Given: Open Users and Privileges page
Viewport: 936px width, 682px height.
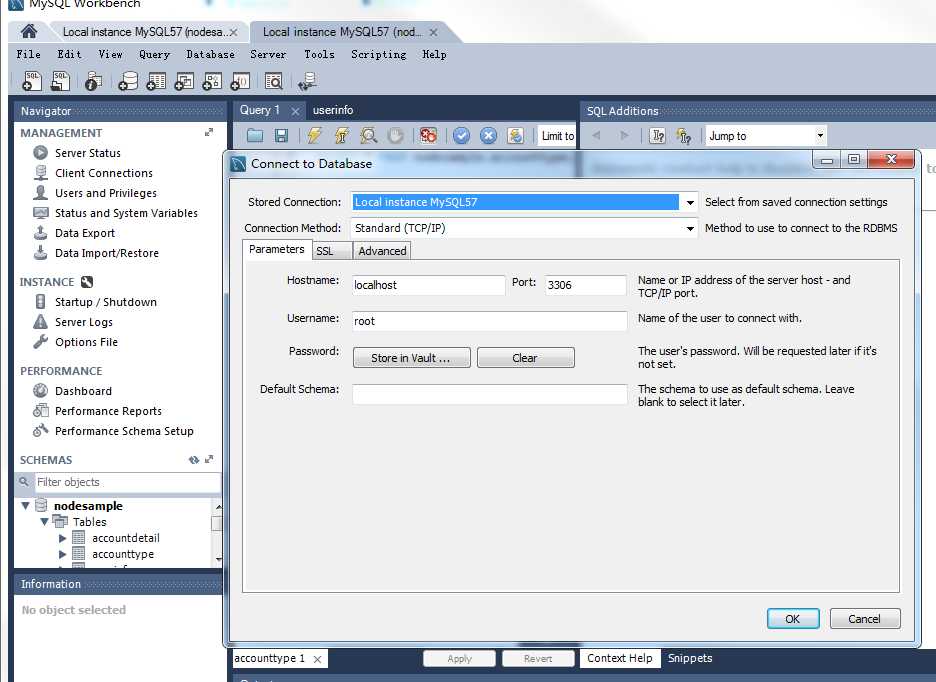Looking at the screenshot, I should [x=106, y=193].
